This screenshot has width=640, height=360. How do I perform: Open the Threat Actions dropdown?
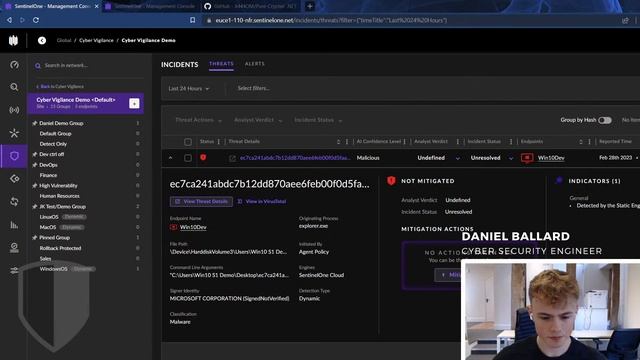pos(198,120)
